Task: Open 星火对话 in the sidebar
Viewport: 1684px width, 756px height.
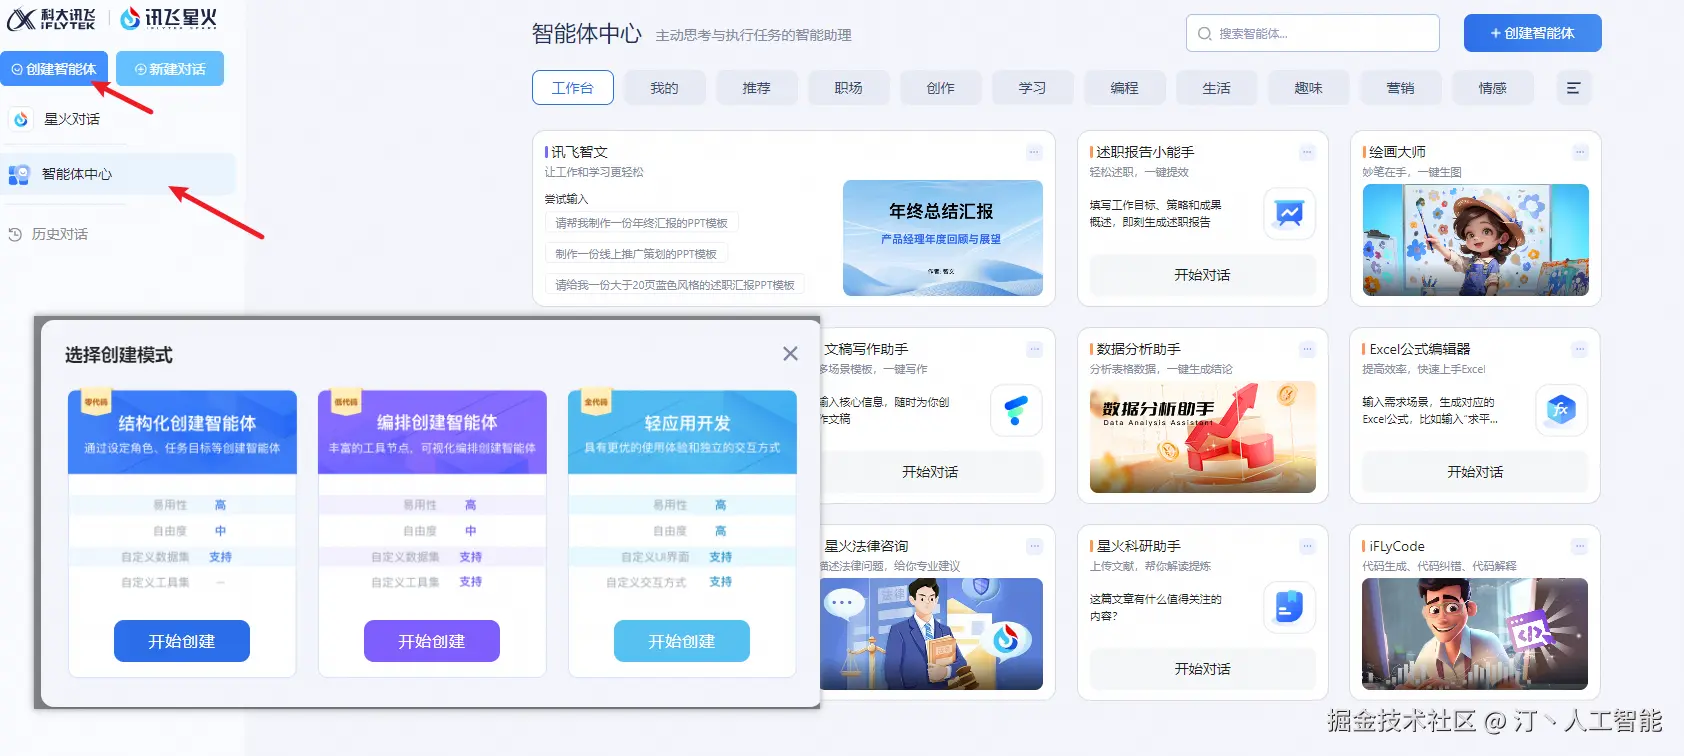Action: [71, 119]
